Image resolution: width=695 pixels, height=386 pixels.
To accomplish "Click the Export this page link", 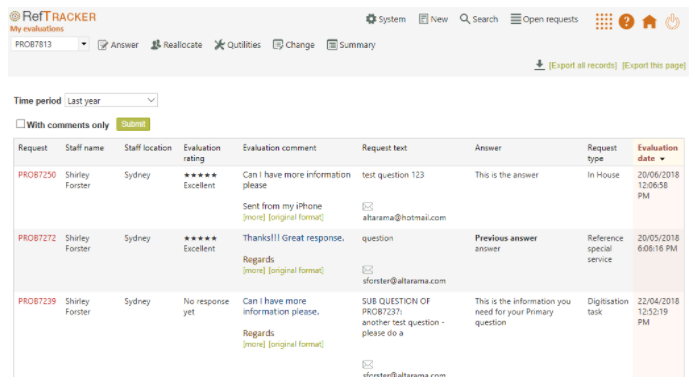I will tap(654, 66).
